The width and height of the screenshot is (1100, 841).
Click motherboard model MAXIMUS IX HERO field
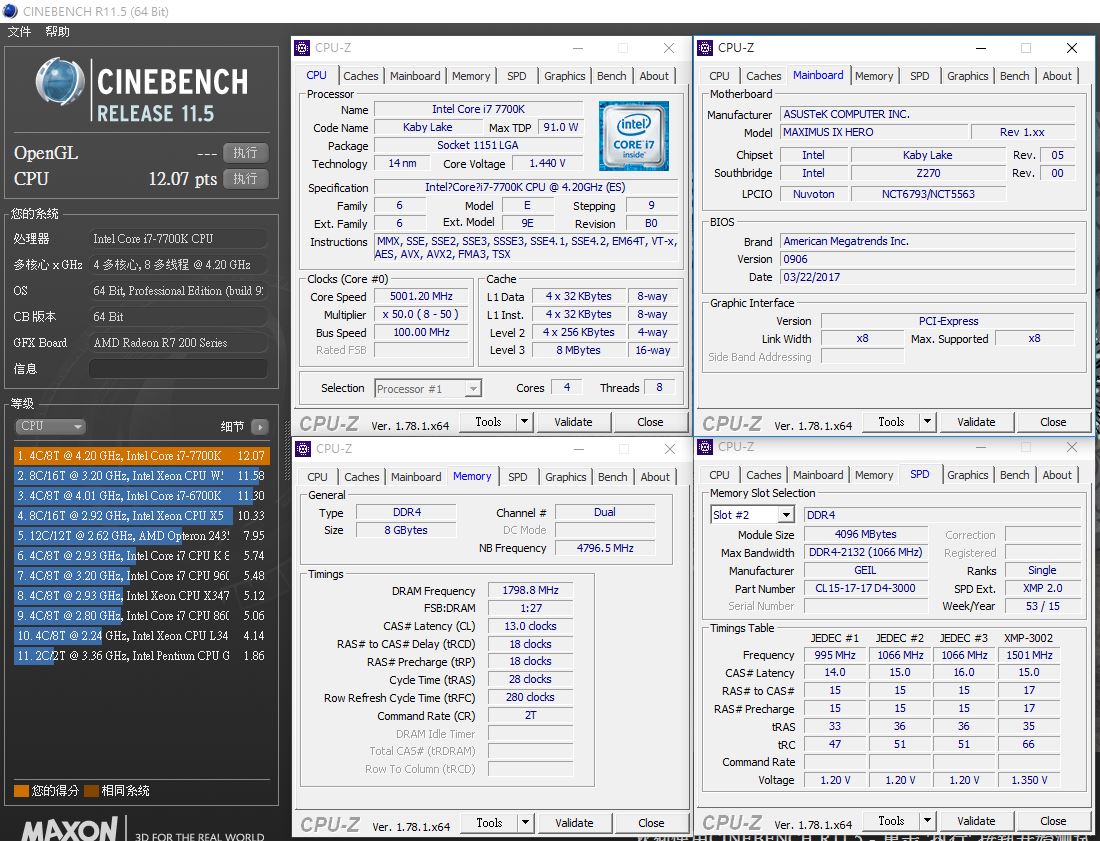pyautogui.click(x=874, y=132)
